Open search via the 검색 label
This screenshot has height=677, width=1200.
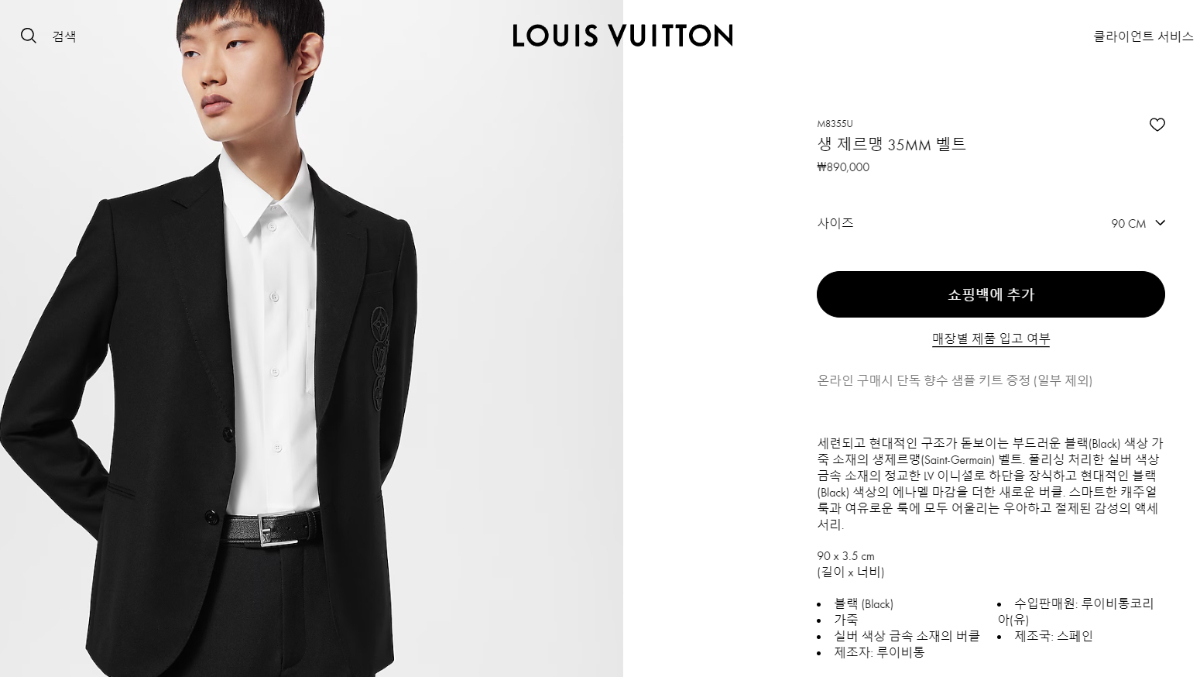pyautogui.click(x=64, y=37)
